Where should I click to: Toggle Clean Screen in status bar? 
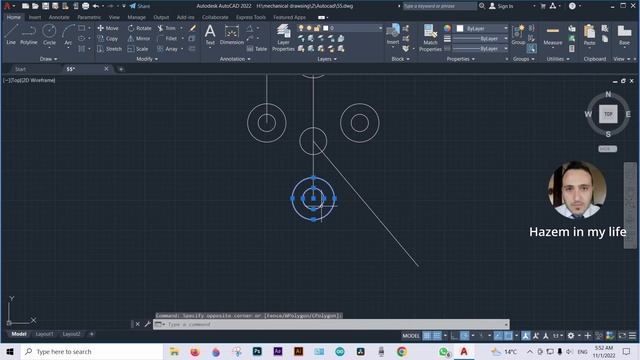622,336
